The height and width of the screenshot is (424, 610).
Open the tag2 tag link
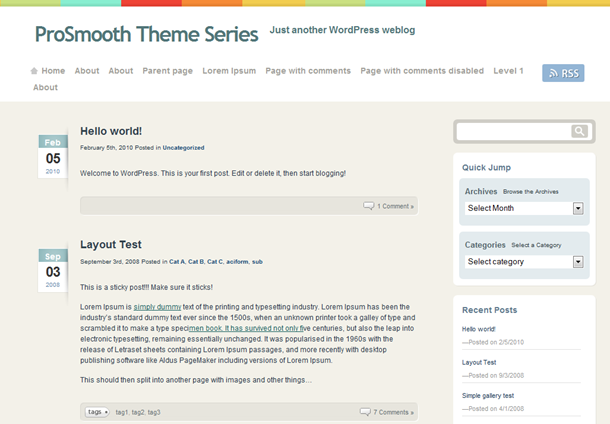tap(138, 412)
